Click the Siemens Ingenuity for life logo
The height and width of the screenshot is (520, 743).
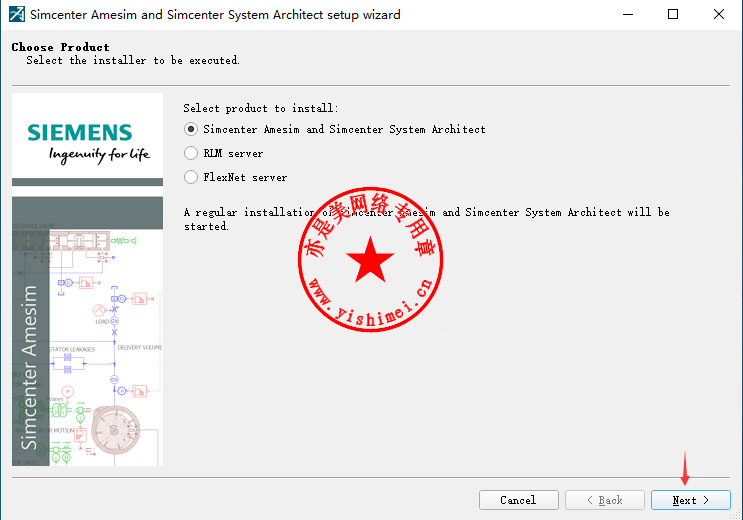tap(88, 143)
